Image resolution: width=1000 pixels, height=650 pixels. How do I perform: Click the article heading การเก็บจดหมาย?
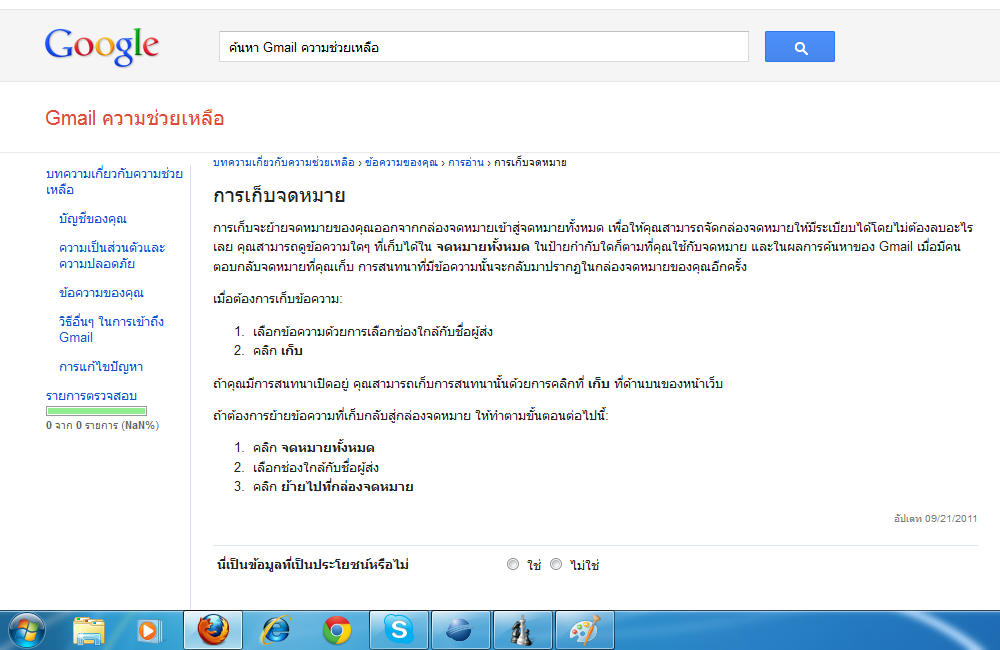coord(279,195)
